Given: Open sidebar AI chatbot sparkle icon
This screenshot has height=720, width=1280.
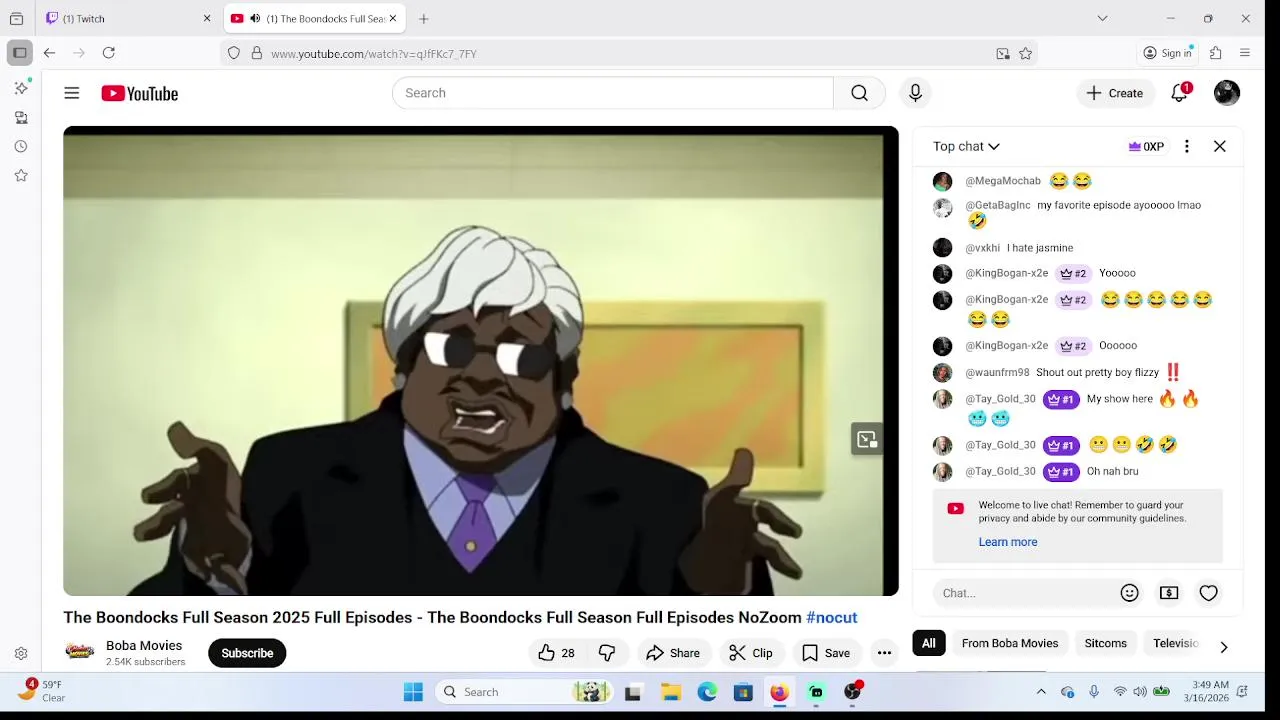Looking at the screenshot, I should (x=21, y=88).
